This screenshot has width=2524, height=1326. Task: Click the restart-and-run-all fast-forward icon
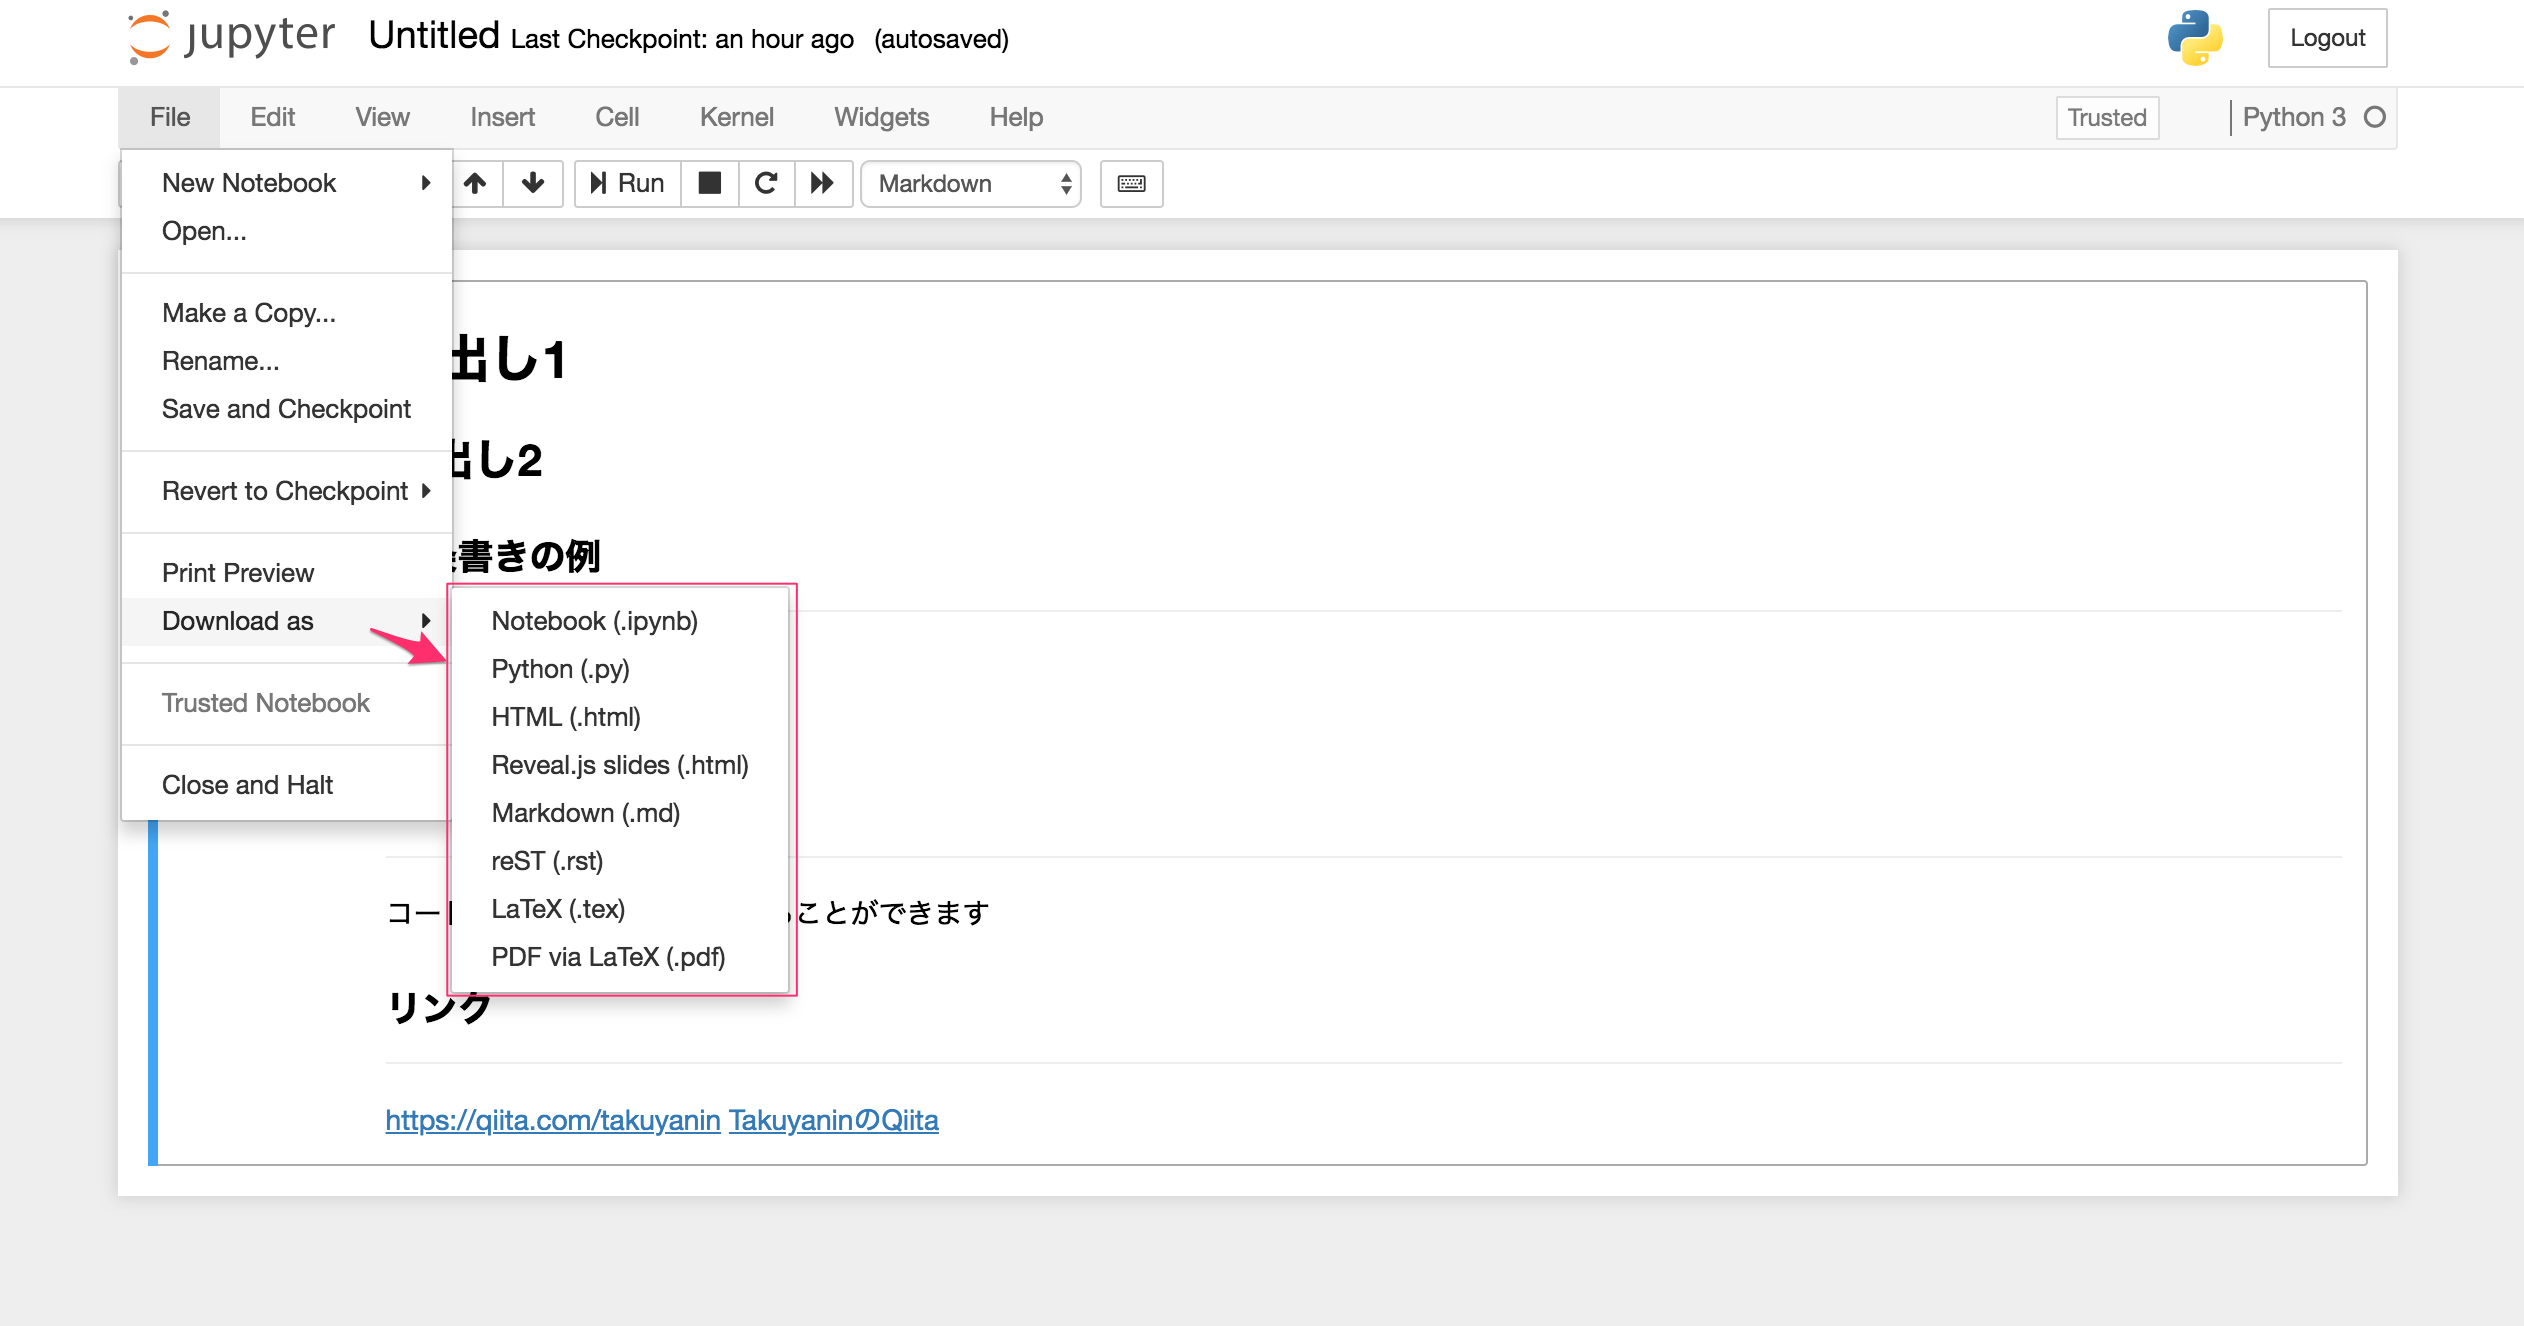(823, 184)
